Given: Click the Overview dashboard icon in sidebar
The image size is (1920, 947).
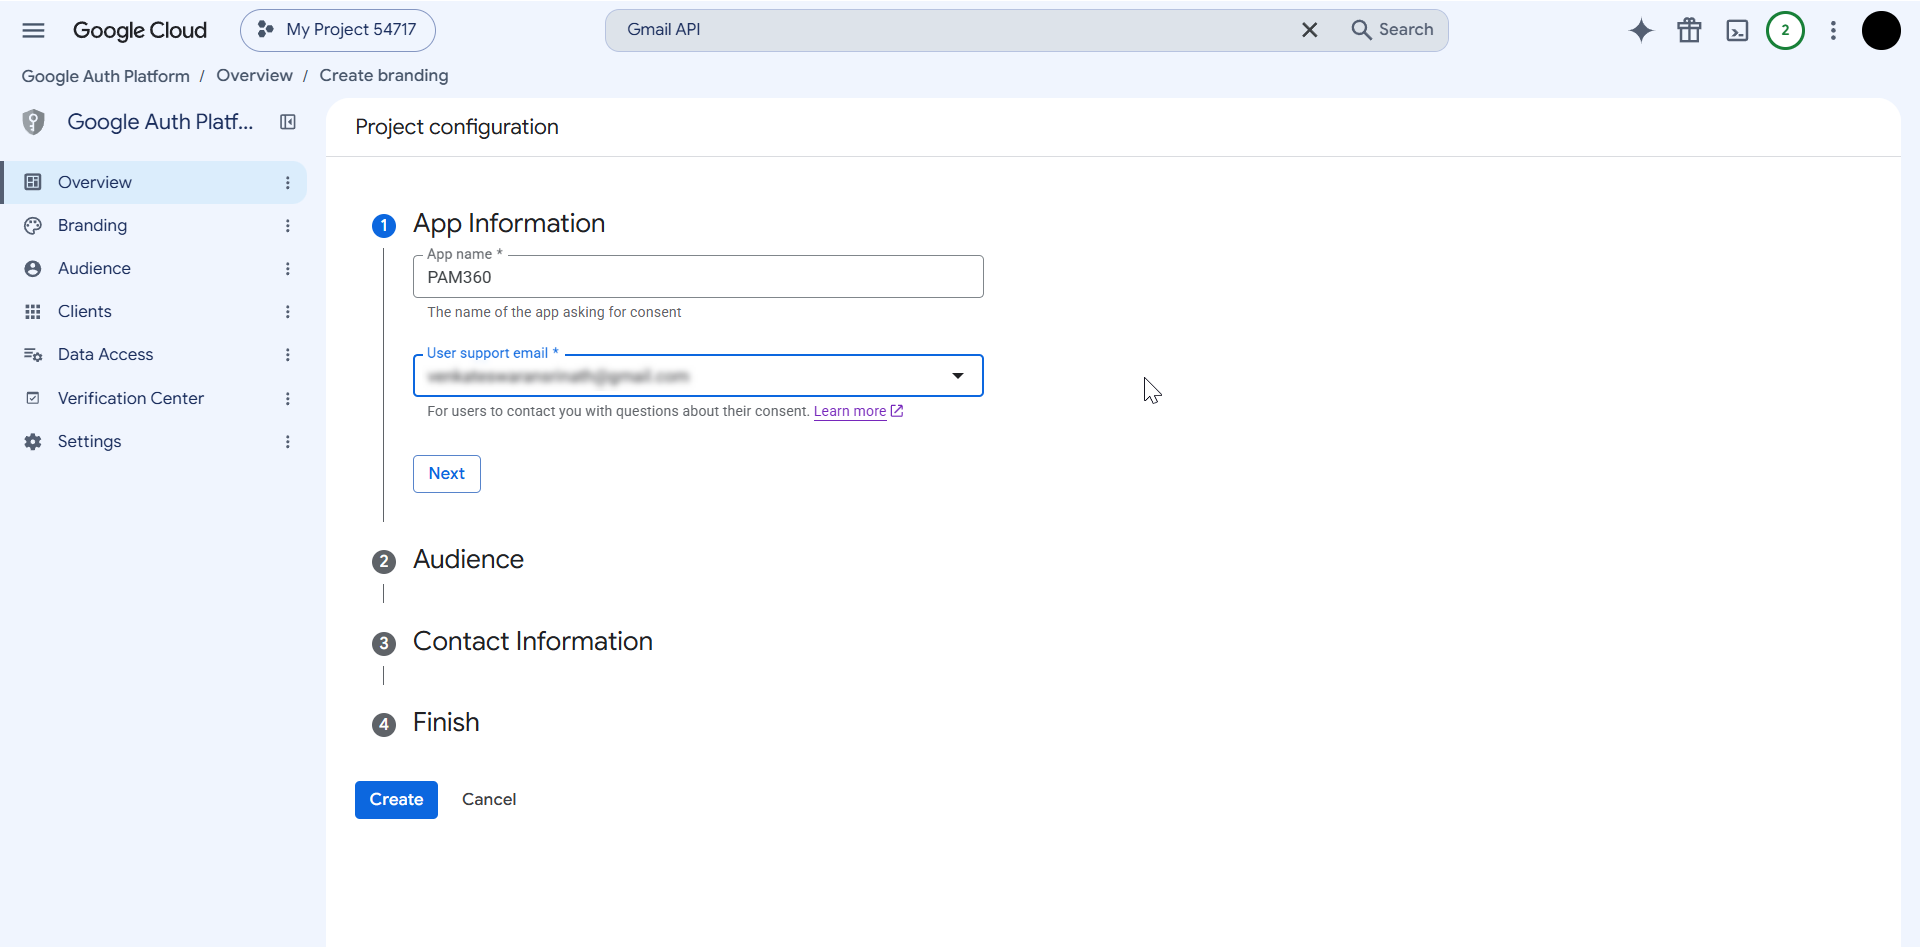Looking at the screenshot, I should (33, 182).
